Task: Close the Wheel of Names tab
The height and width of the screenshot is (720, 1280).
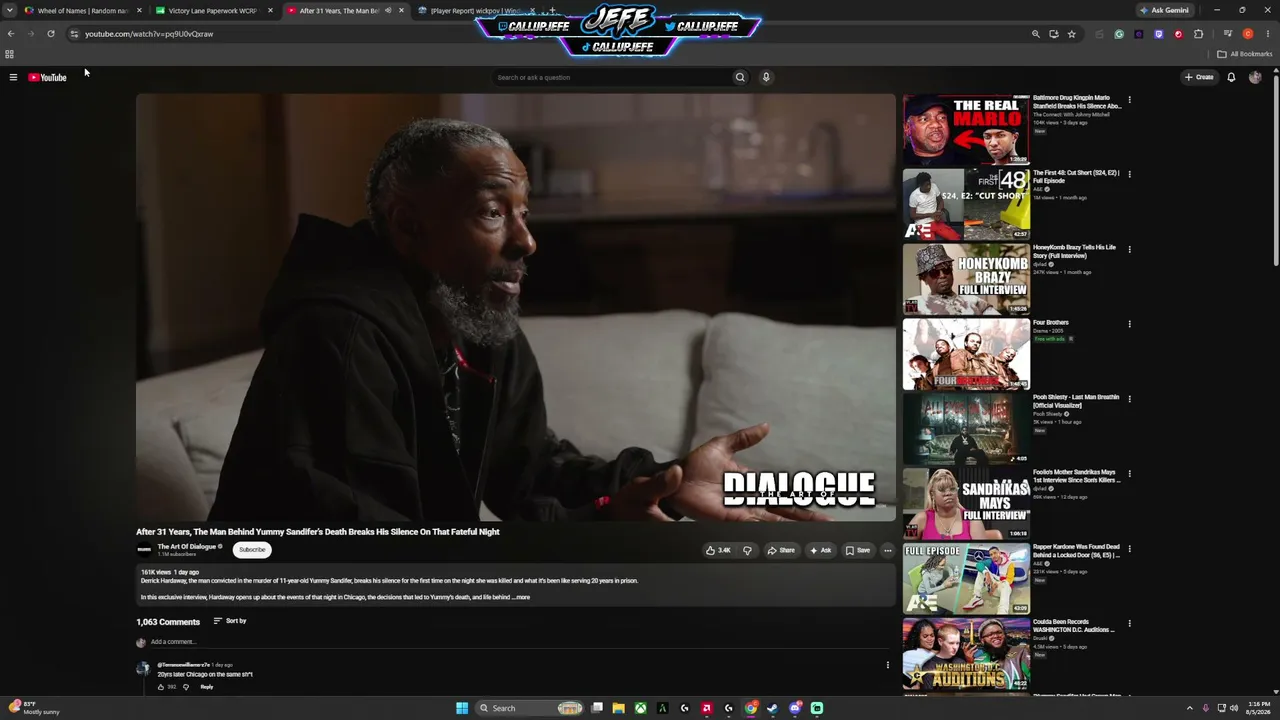Action: click(139, 10)
